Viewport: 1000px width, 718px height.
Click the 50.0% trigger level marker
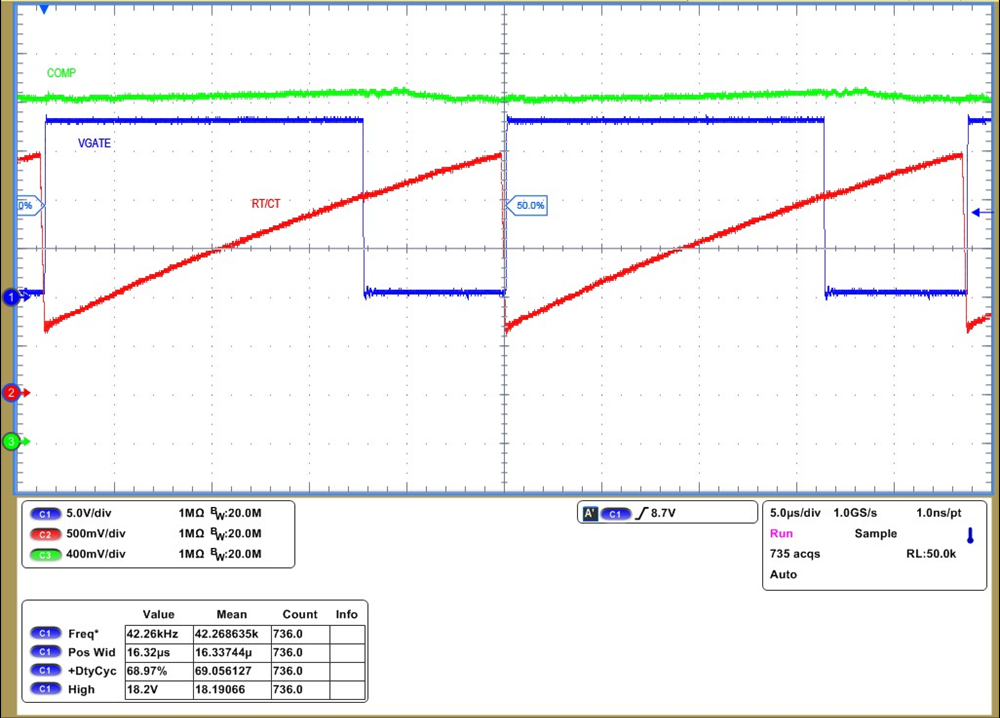(x=528, y=205)
